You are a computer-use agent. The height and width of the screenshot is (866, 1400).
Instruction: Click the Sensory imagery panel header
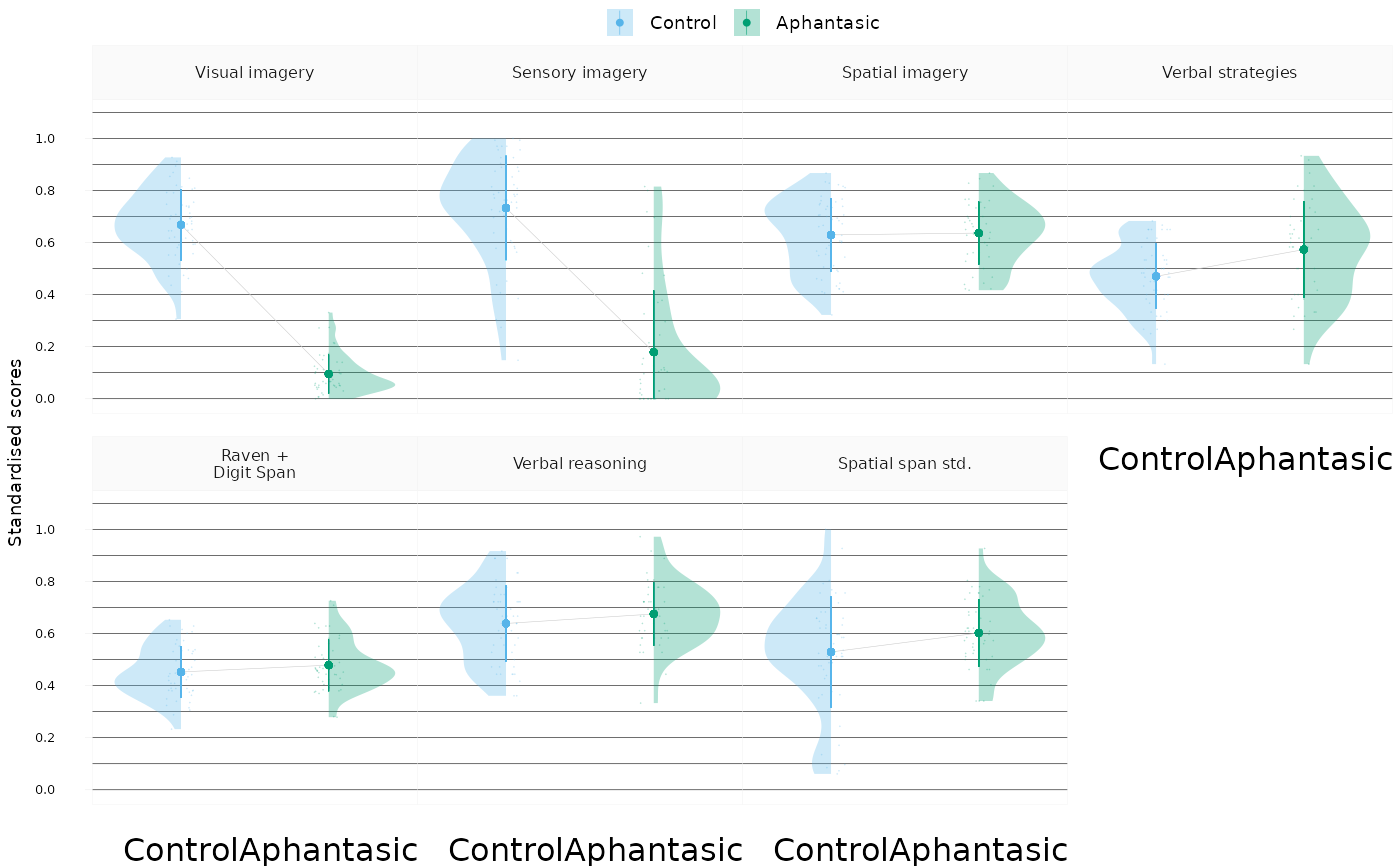tap(579, 72)
